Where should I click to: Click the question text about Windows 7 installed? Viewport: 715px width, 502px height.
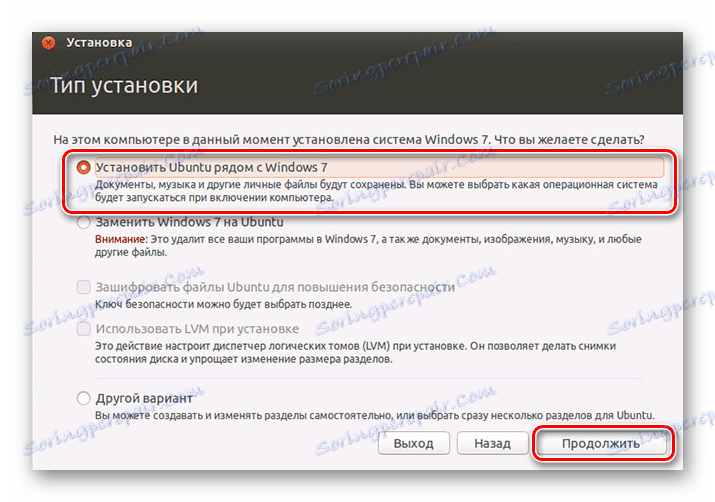(349, 139)
